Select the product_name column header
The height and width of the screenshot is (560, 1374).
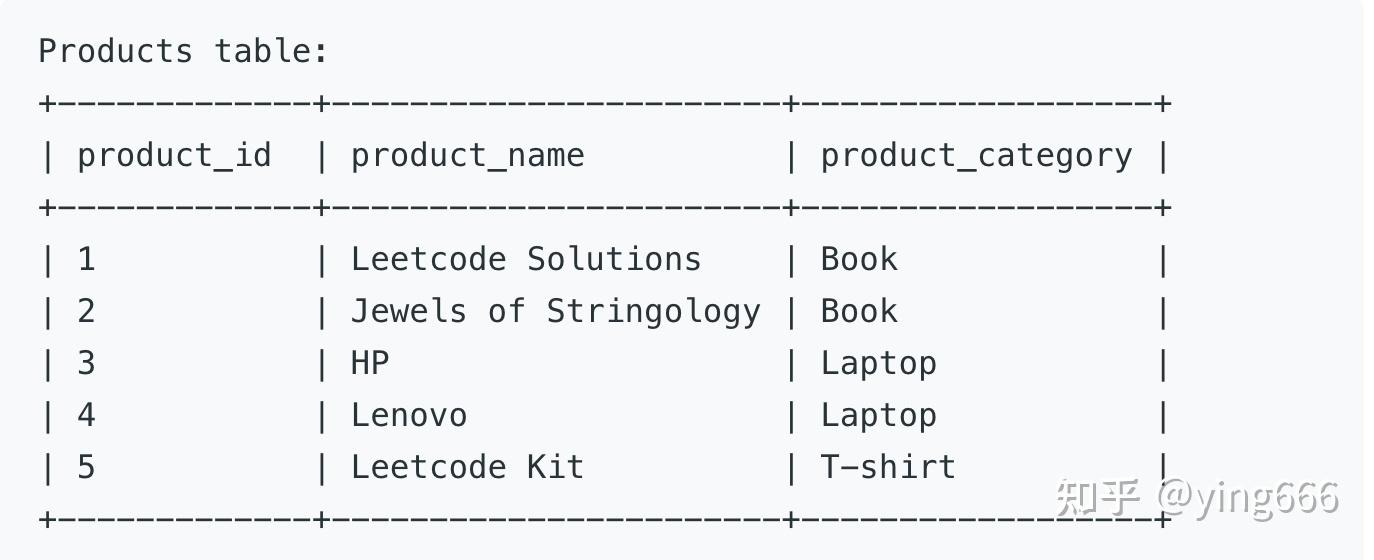click(467, 156)
